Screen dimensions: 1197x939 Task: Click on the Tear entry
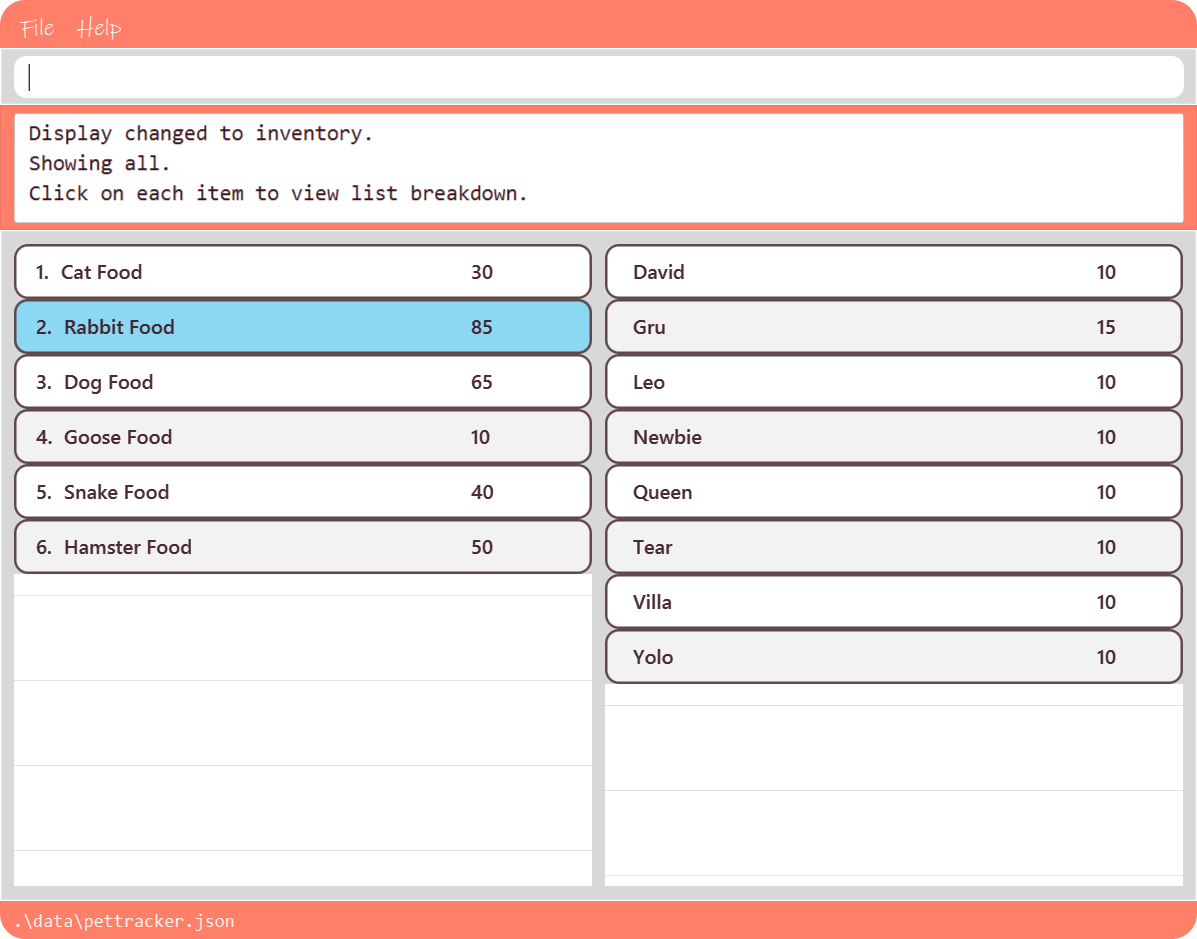point(893,547)
